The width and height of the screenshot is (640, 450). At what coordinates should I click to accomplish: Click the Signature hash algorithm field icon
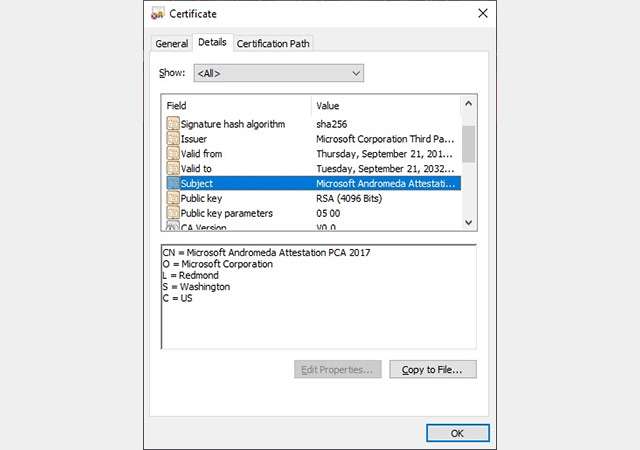coord(173,124)
